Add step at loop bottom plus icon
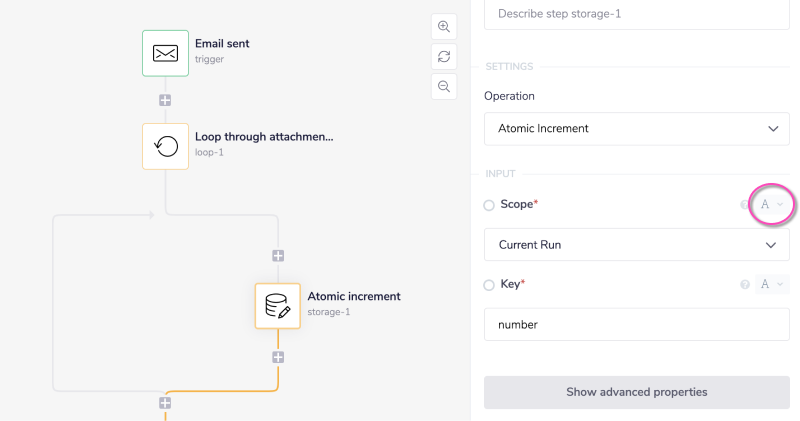800x421 pixels. [165, 403]
